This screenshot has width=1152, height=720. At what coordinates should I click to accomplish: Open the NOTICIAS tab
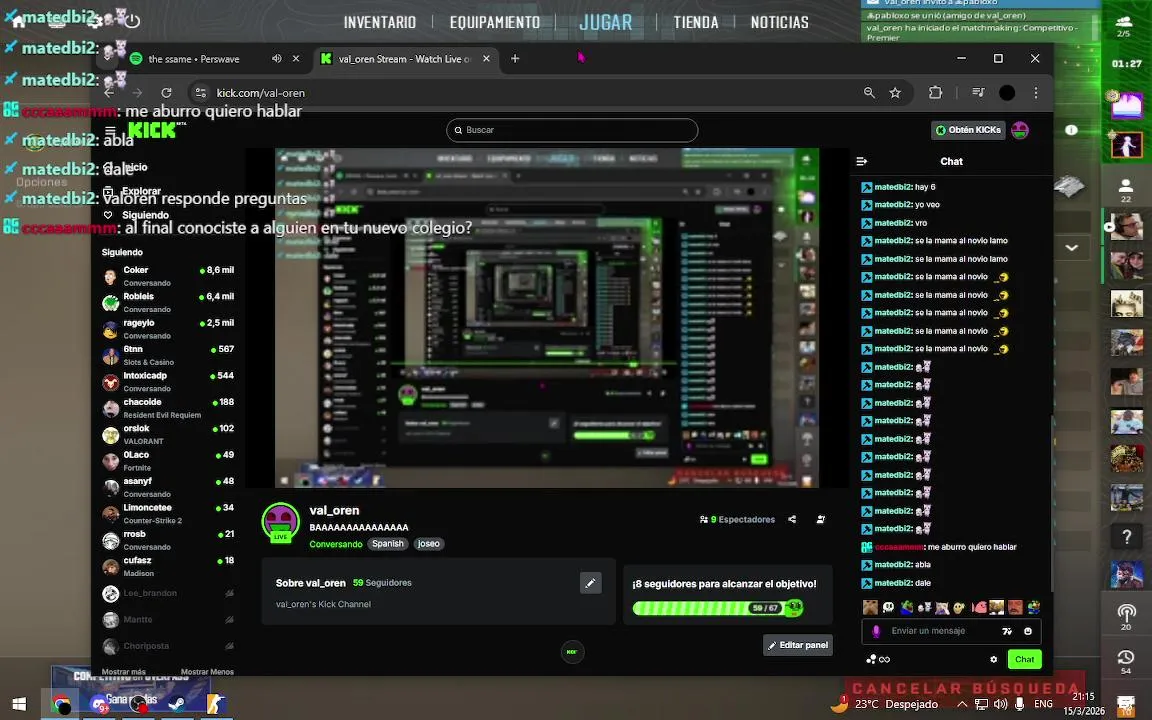780,23
